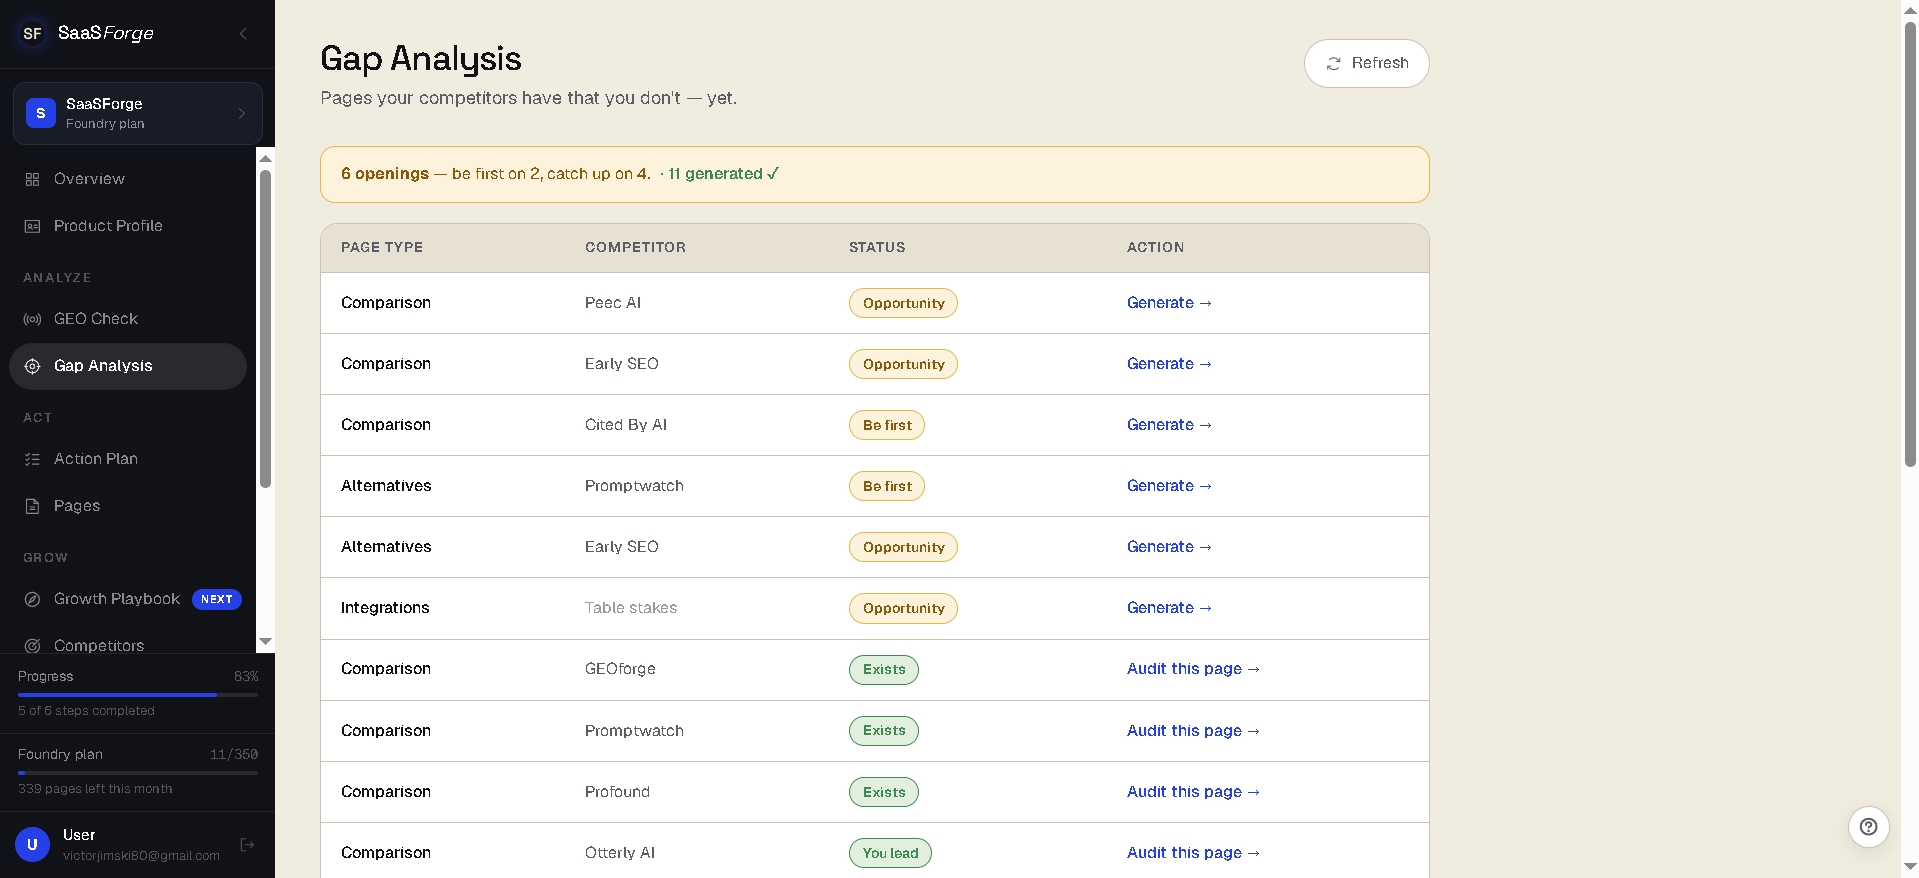Audit the GEOforge comparison page
The image size is (1919, 878).
point(1193,669)
